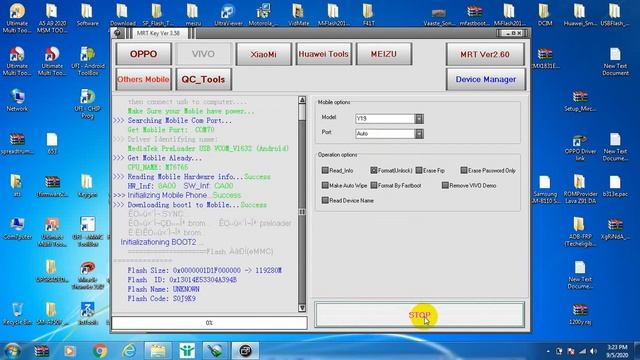The image size is (640, 360).
Task: Open ROMProvider Lava Z91 DA folder
Action: [x=580, y=189]
